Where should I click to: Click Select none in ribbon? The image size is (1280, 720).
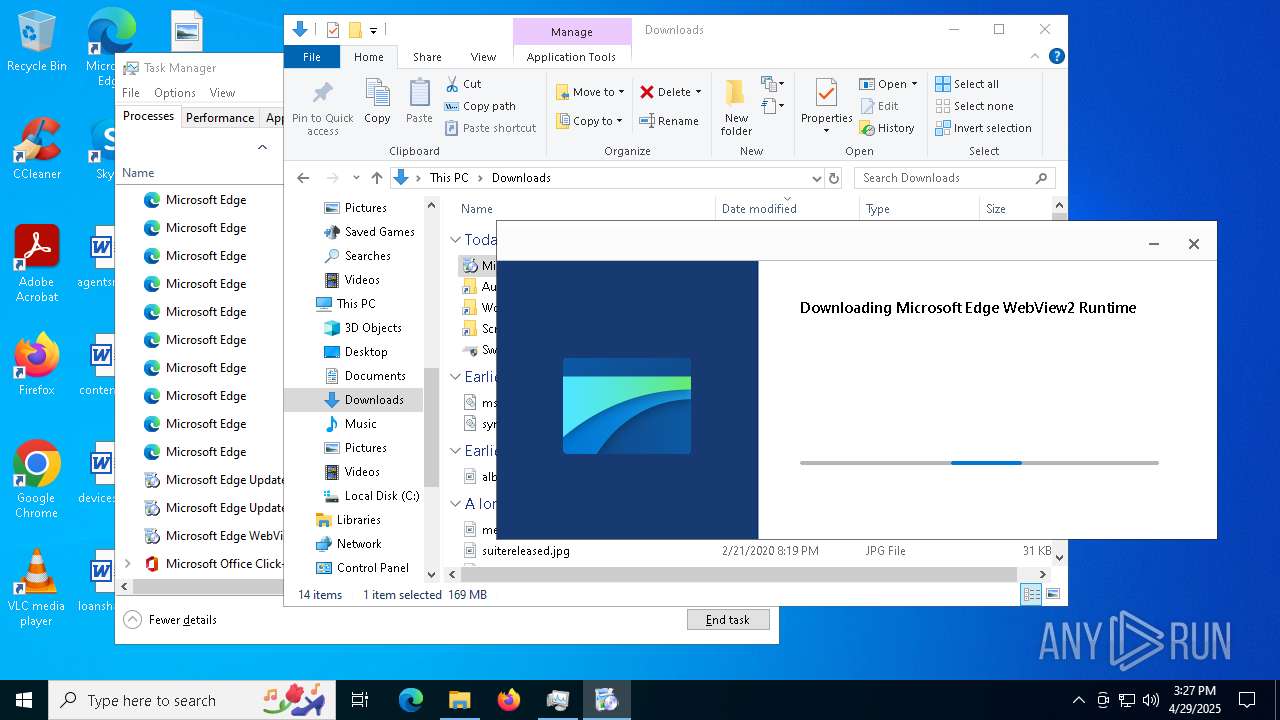point(974,106)
